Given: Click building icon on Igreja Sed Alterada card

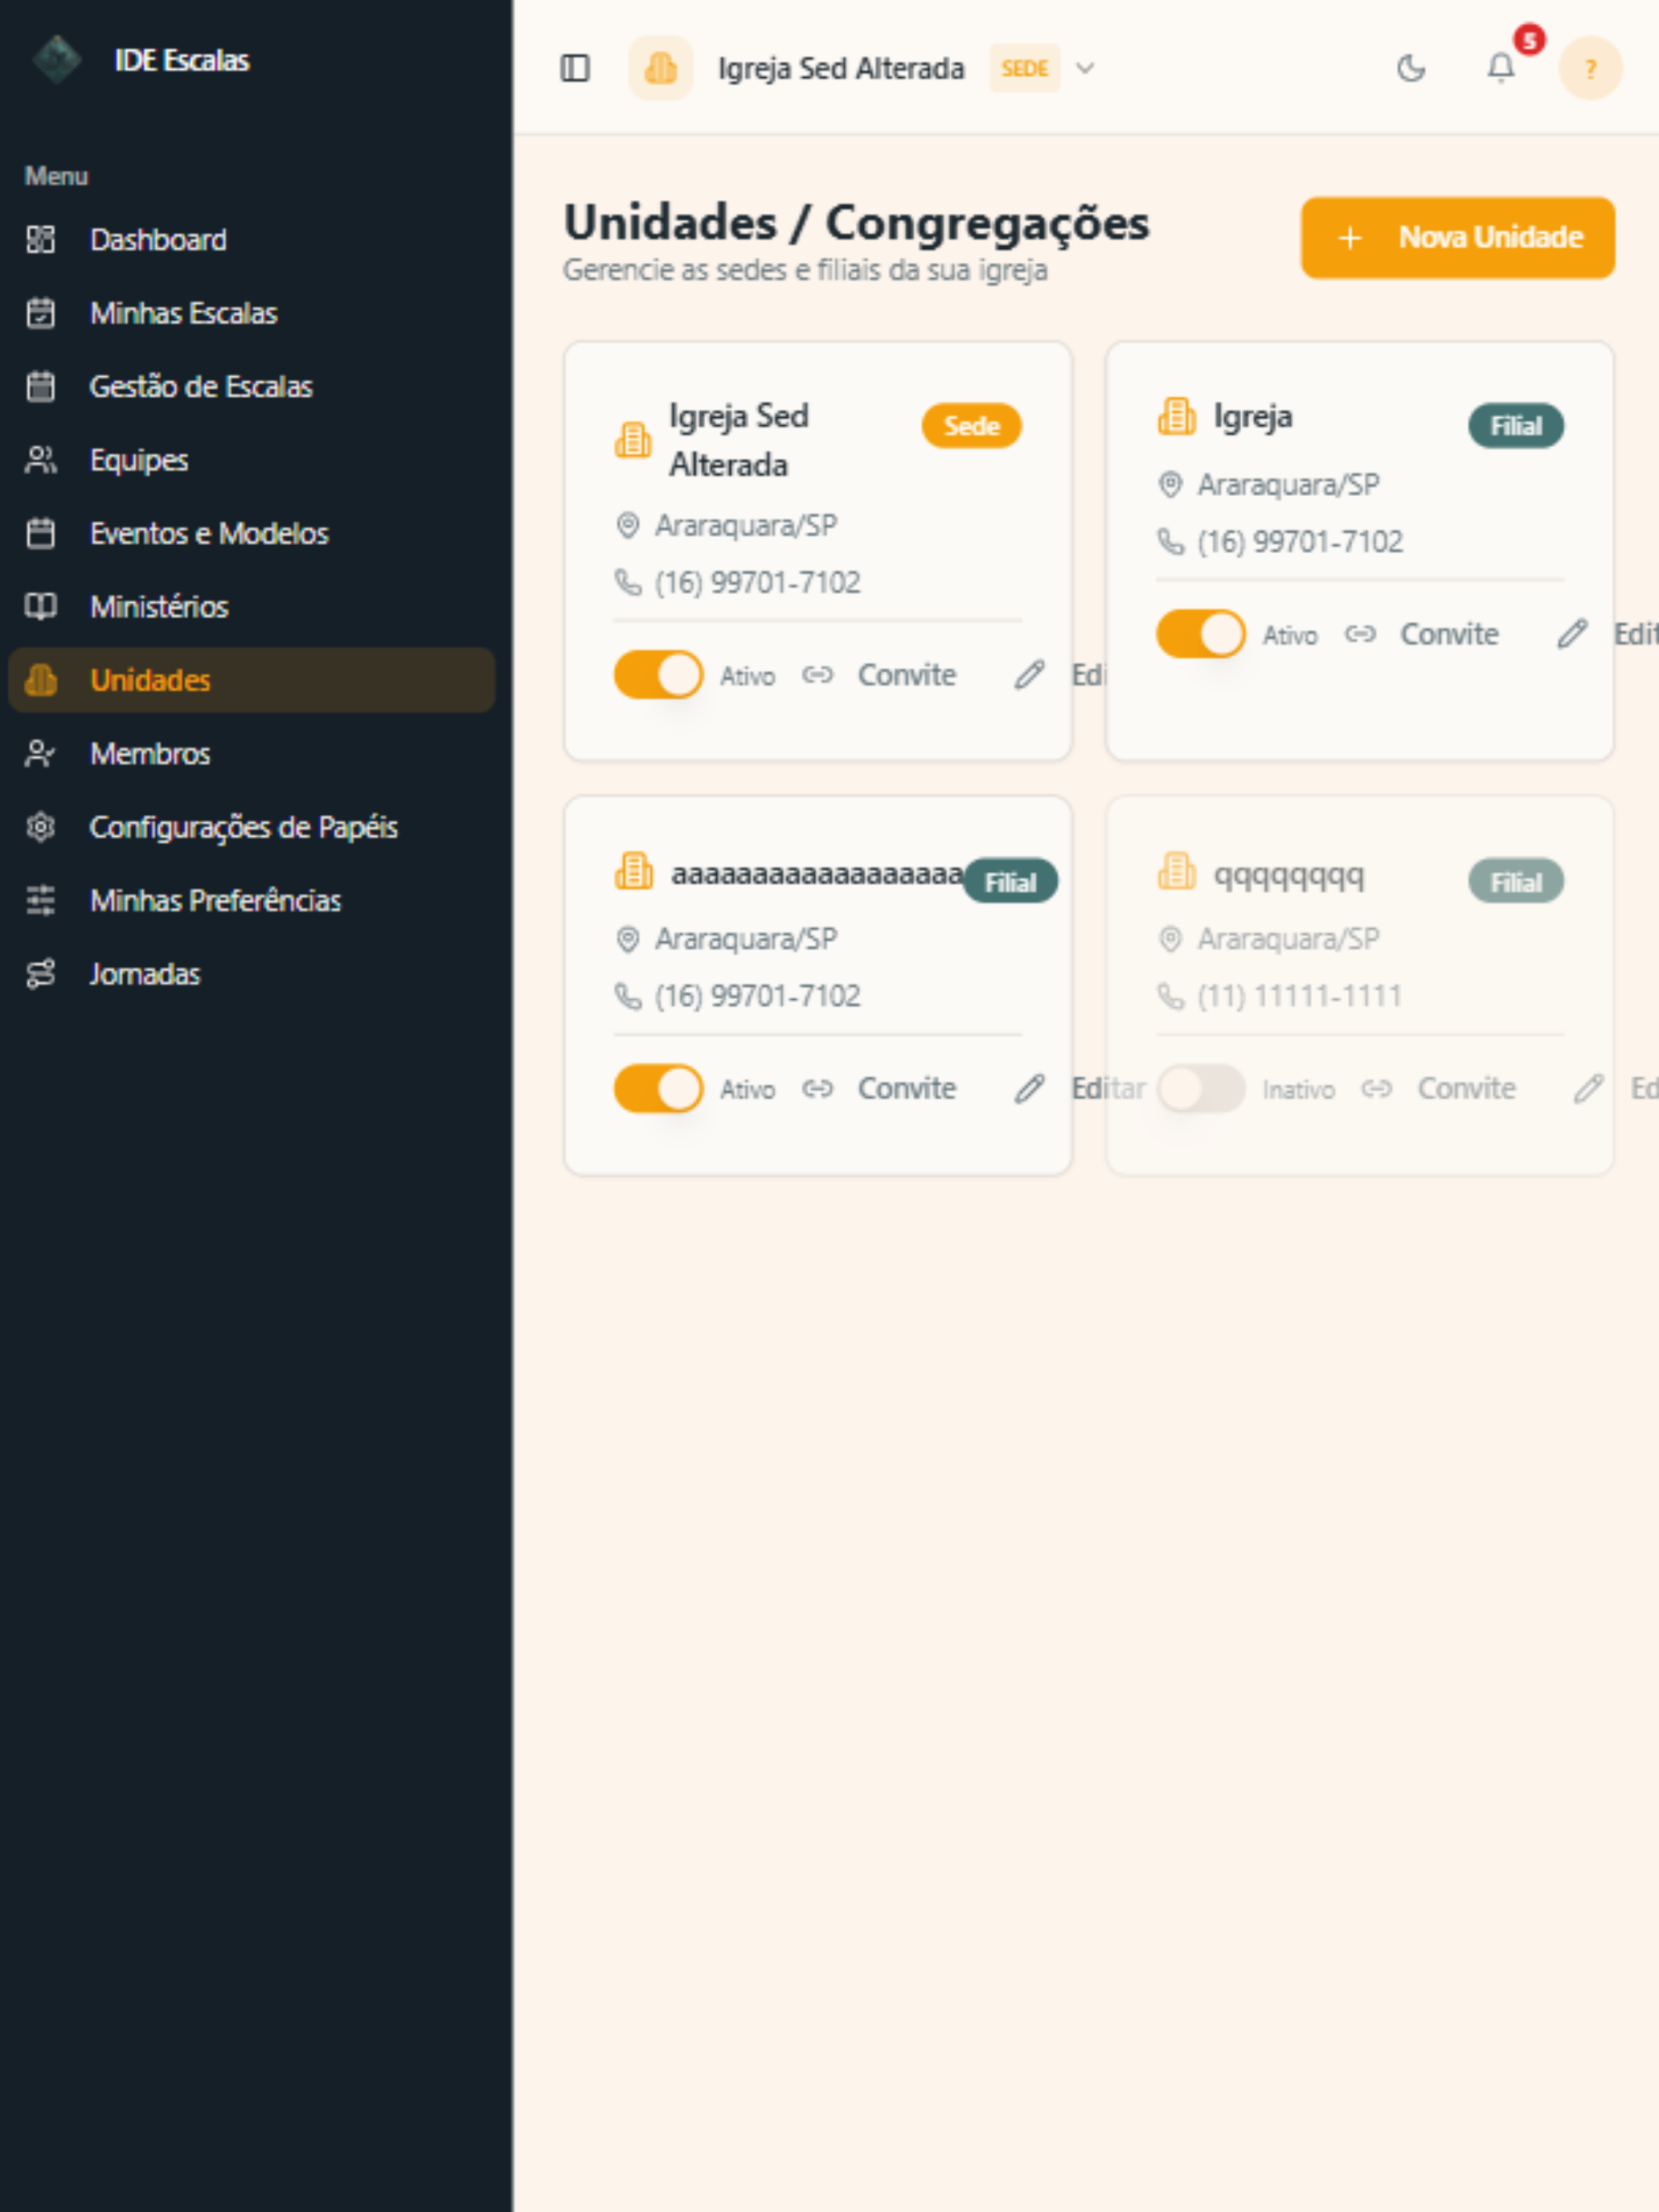Looking at the screenshot, I should point(633,440).
